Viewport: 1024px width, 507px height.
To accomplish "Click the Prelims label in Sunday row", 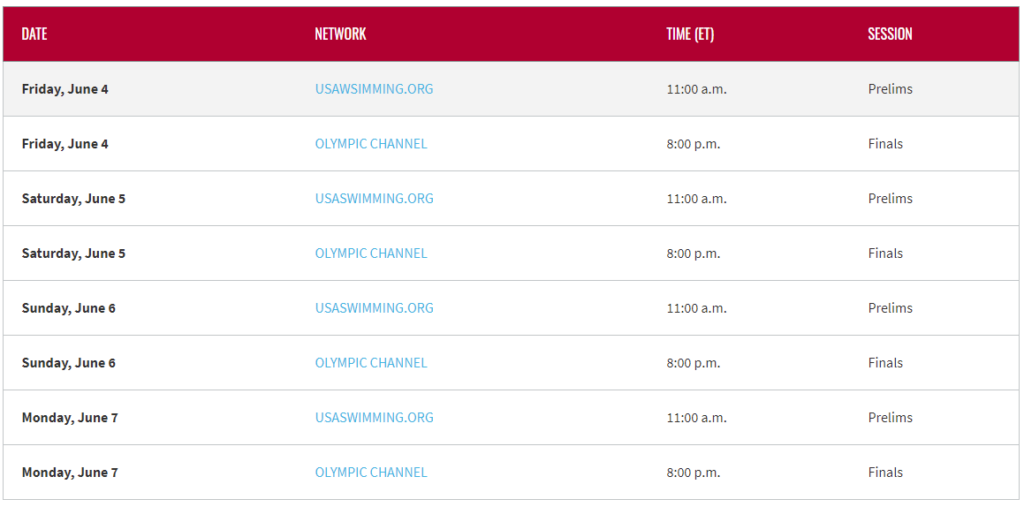I will [890, 308].
